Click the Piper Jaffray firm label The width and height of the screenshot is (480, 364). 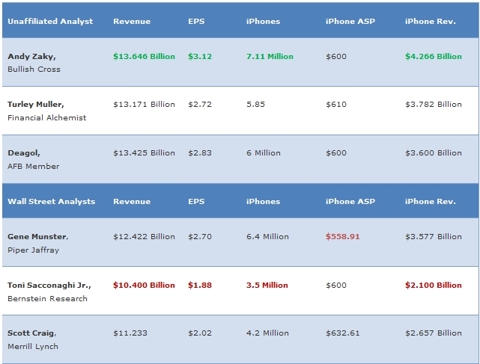coord(33,250)
